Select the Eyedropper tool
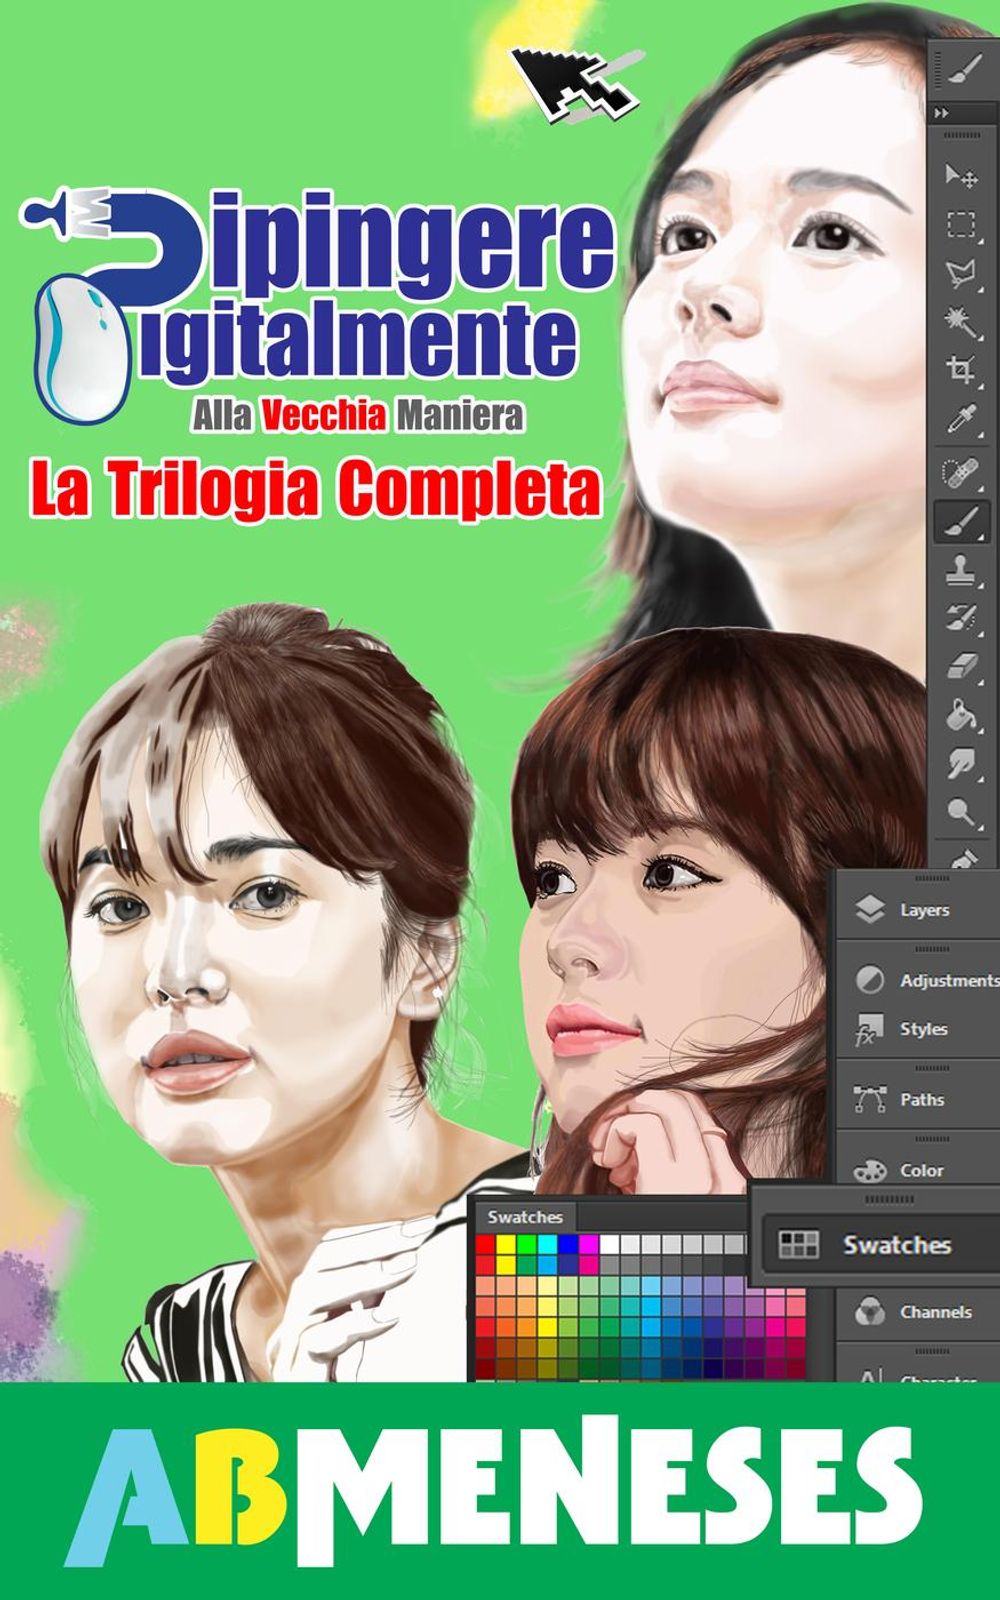Viewport: 1000px width, 1600px height. (x=961, y=421)
